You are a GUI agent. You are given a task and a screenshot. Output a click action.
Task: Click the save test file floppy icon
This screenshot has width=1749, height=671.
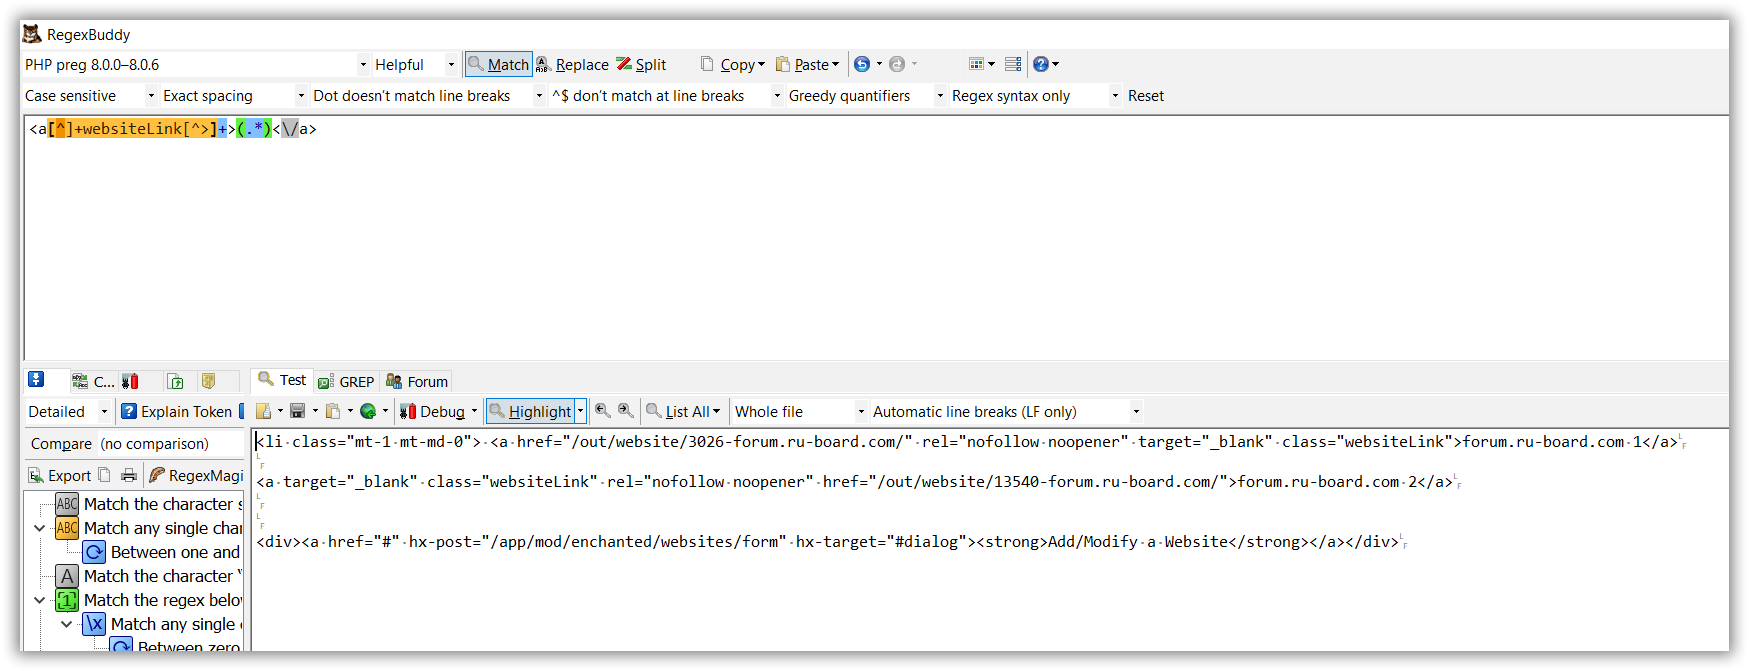[x=297, y=411]
